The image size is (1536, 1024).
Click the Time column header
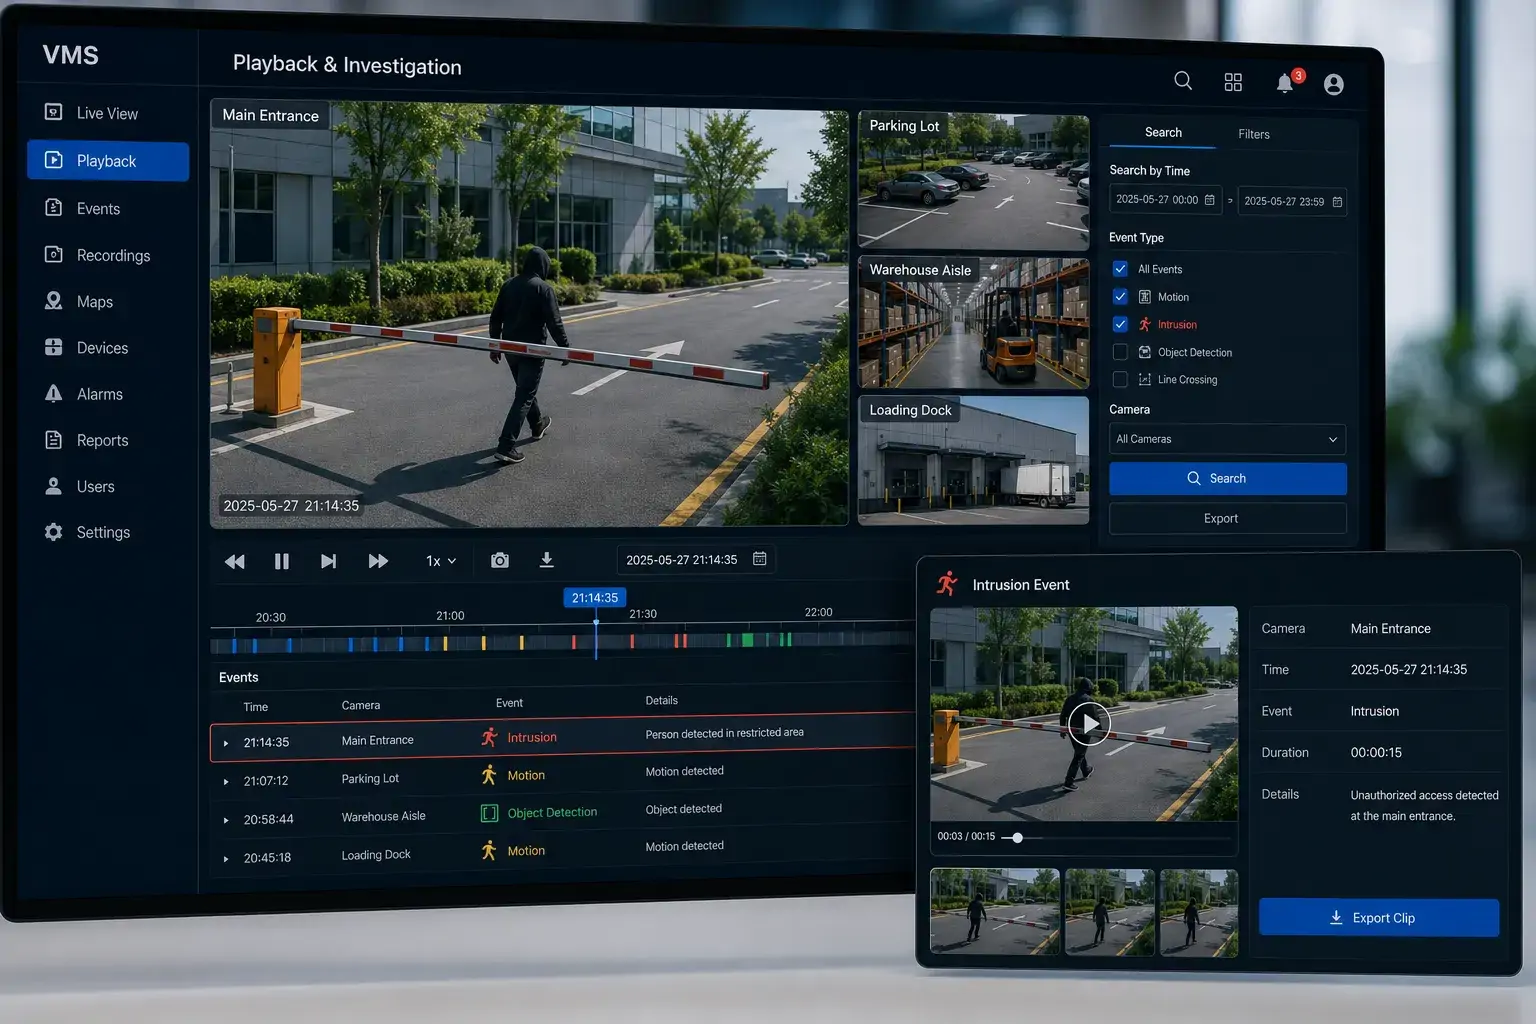[256, 707]
